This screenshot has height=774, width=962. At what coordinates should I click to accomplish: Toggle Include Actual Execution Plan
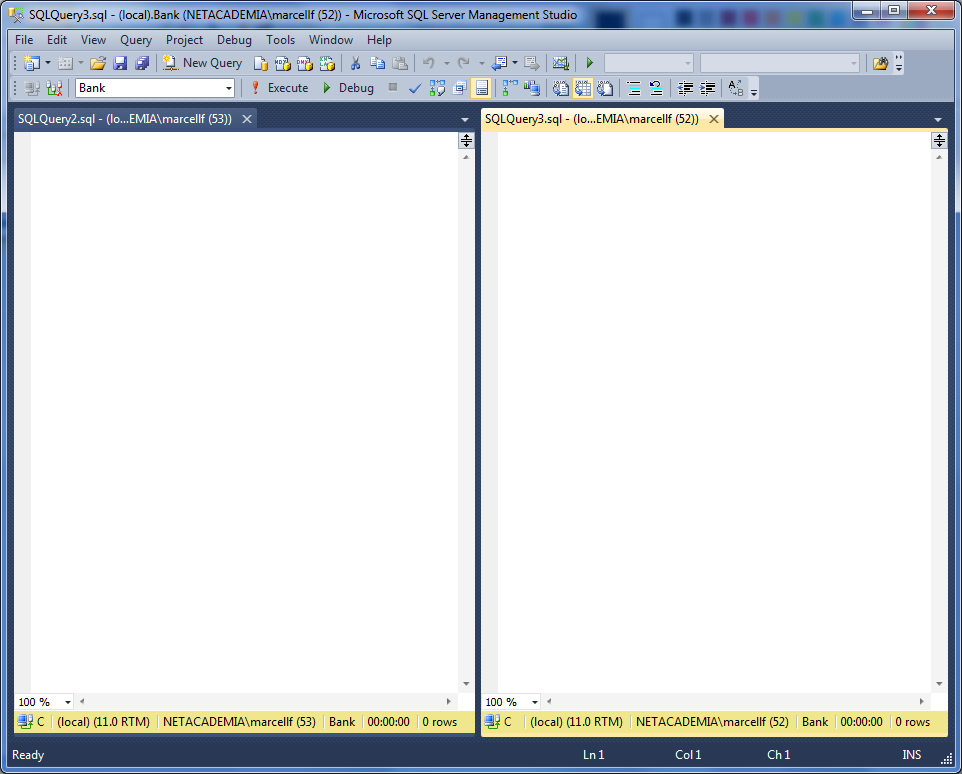click(510, 88)
